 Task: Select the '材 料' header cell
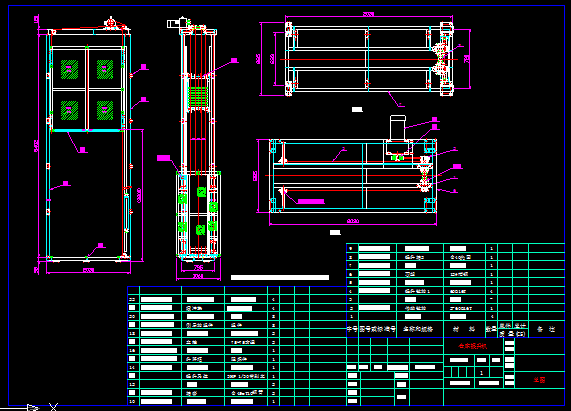point(464,329)
